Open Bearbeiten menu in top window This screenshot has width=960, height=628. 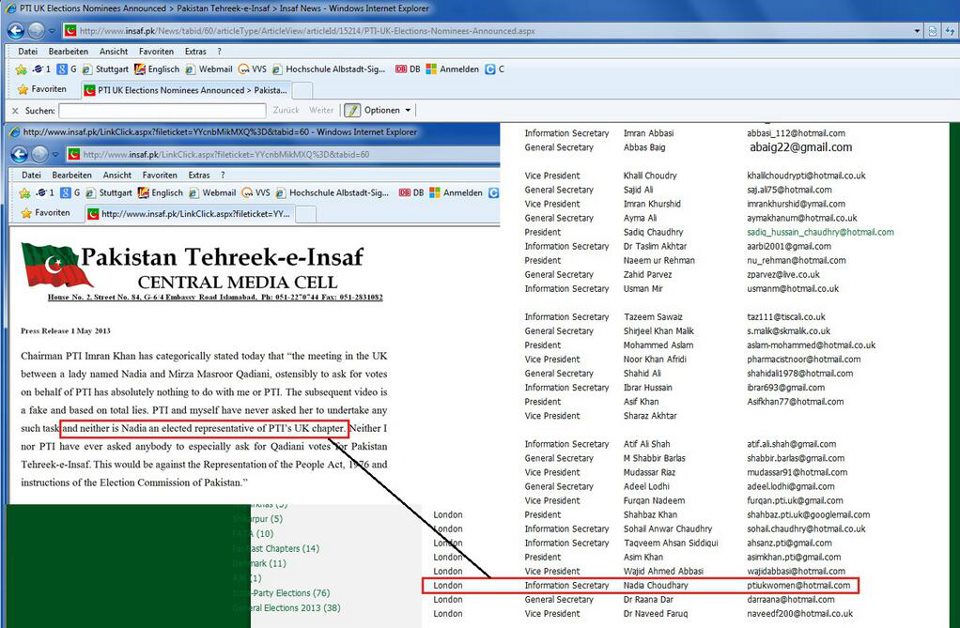pyautogui.click(x=68, y=51)
